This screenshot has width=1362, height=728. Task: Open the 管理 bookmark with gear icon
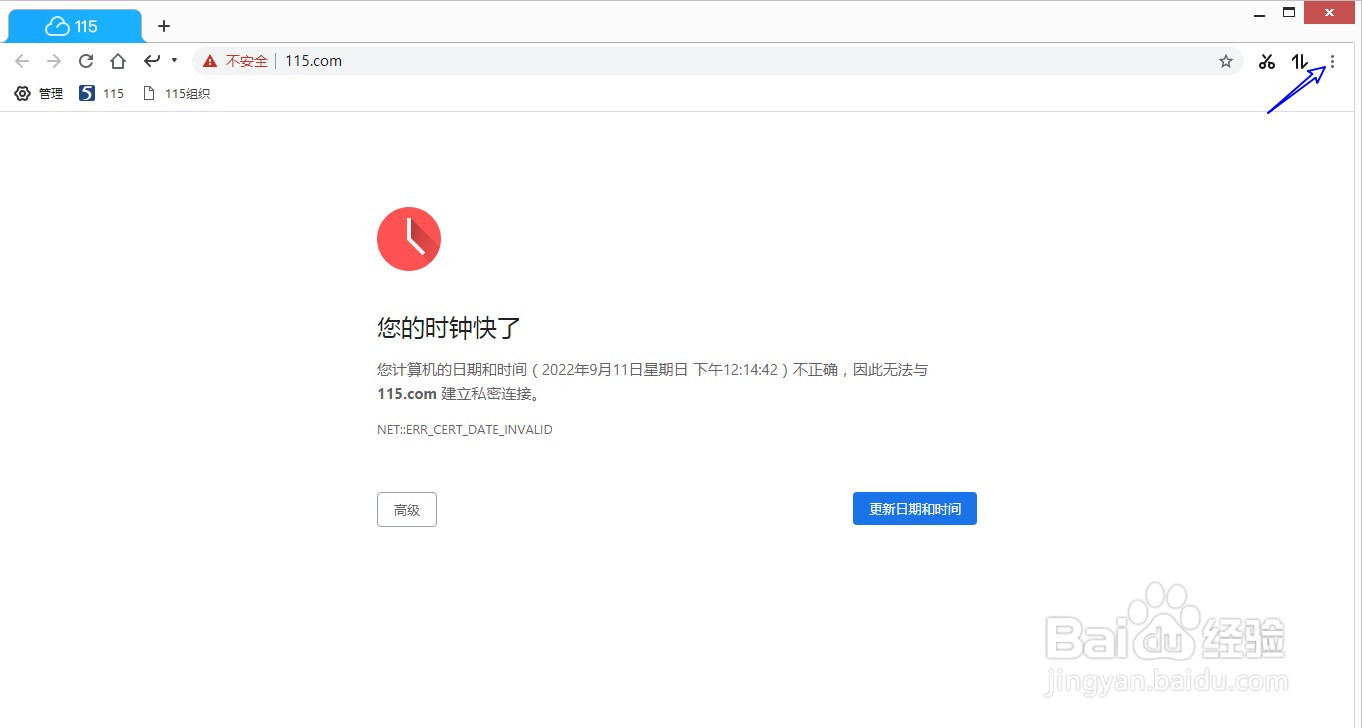pos(38,93)
